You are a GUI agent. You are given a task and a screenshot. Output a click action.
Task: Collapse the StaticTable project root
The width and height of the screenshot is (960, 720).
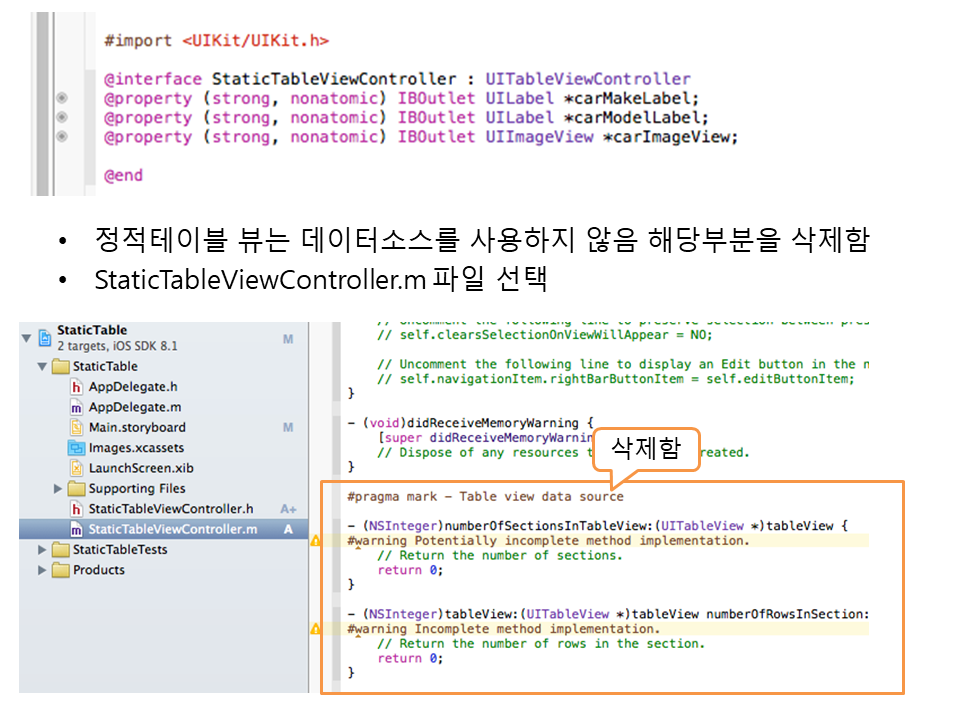coord(26,338)
